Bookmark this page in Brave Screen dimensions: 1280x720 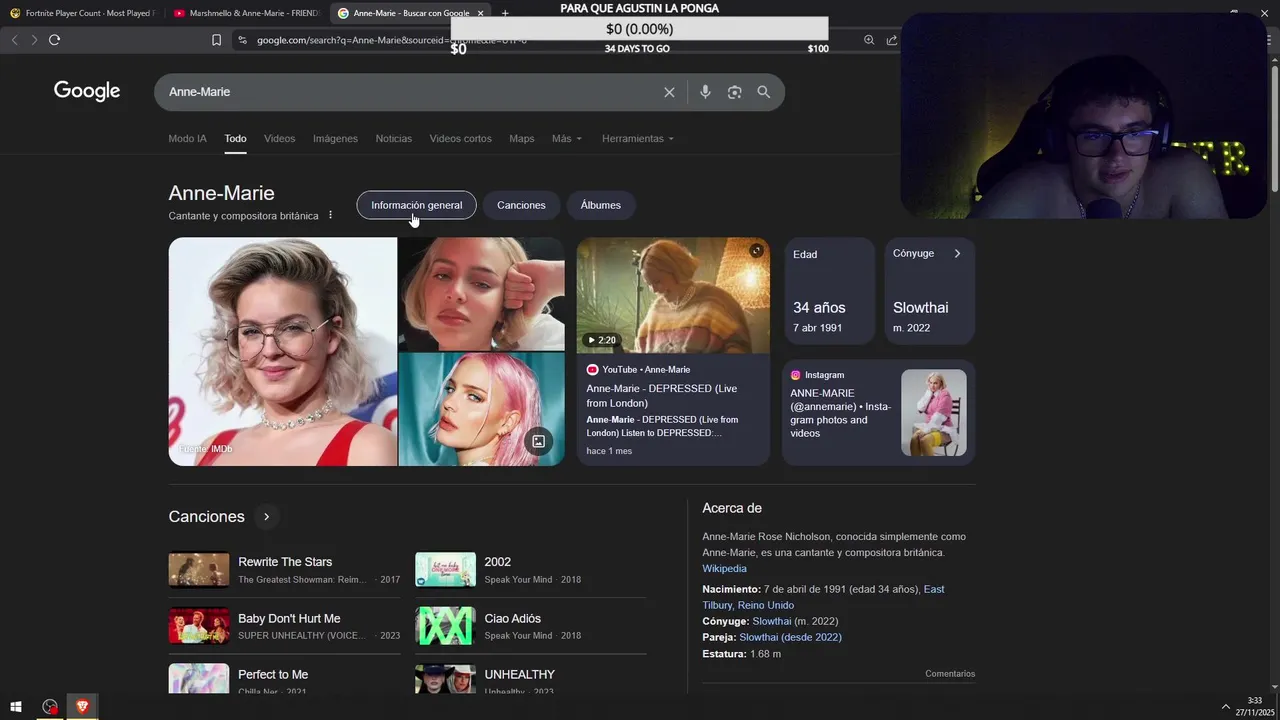216,40
